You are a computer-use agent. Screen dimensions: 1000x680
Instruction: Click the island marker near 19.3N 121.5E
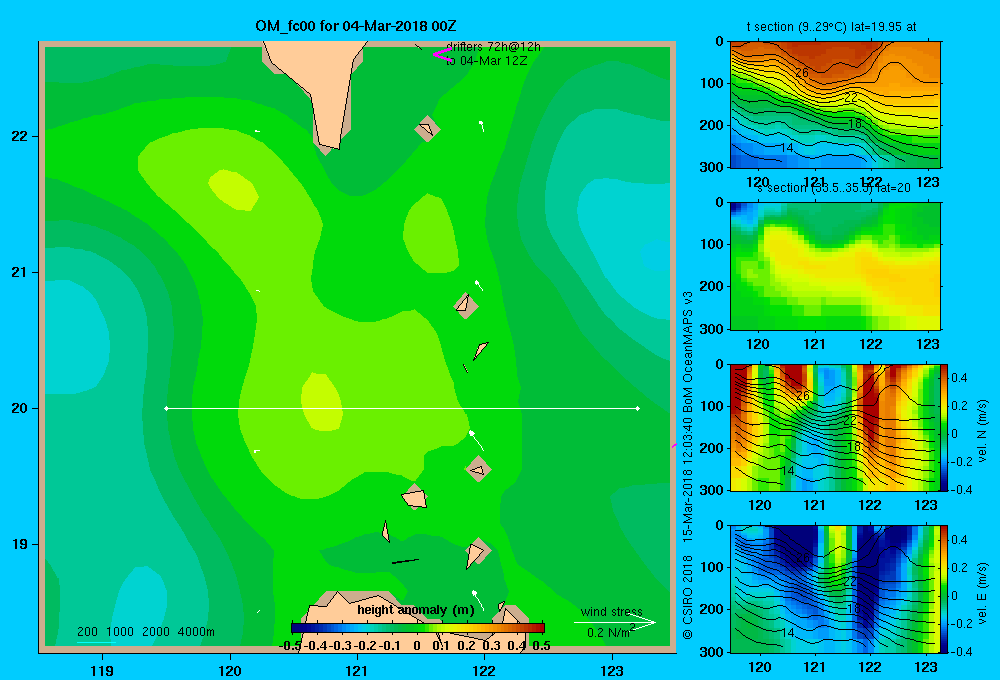point(415,496)
